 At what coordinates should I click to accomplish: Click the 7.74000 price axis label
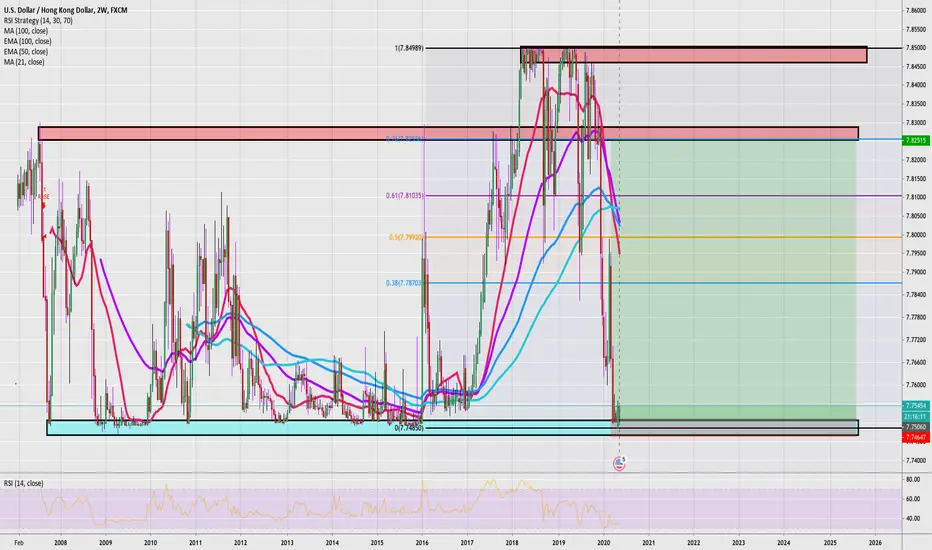[x=916, y=460]
